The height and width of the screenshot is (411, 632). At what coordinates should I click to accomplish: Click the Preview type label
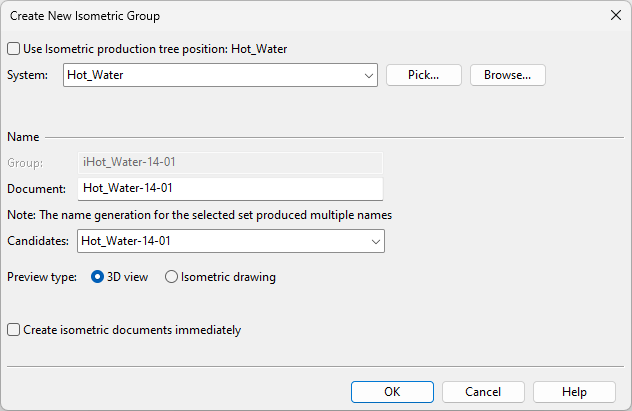(42, 277)
